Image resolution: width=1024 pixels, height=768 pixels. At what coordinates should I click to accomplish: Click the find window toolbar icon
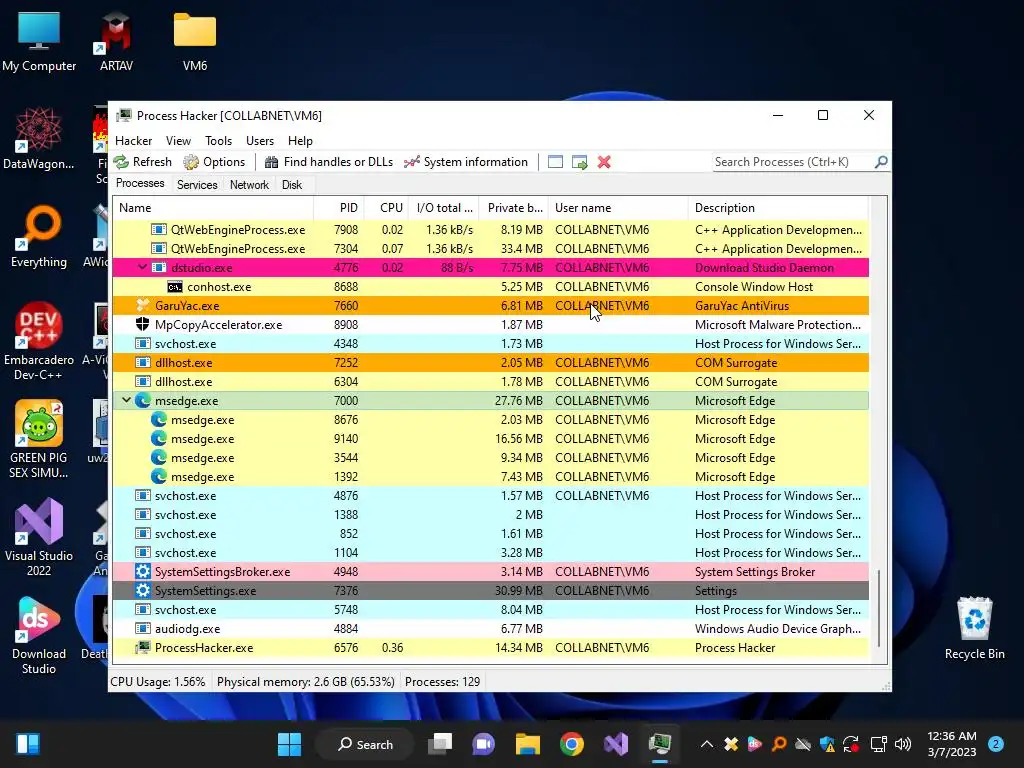pos(555,162)
